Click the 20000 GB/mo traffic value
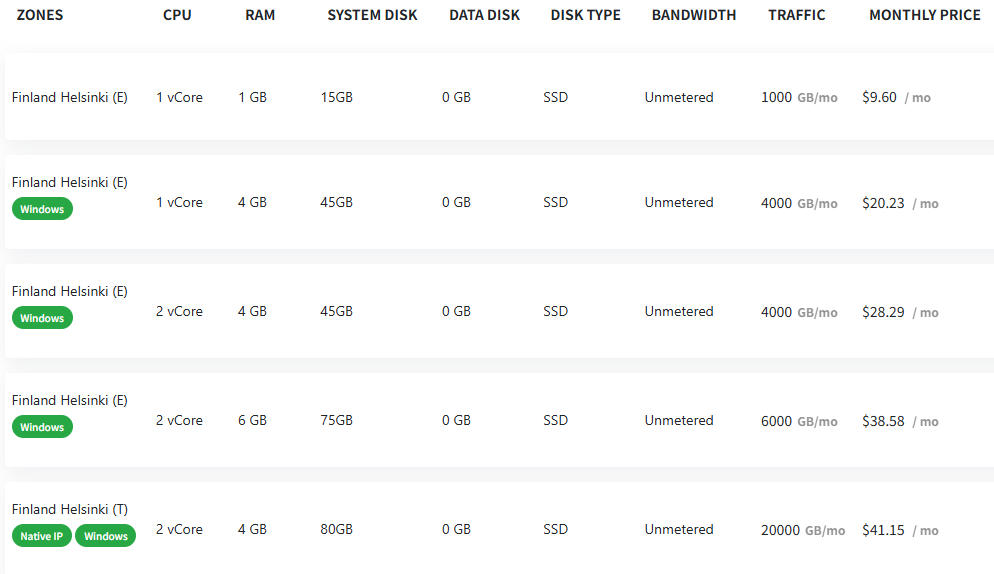 tap(803, 530)
